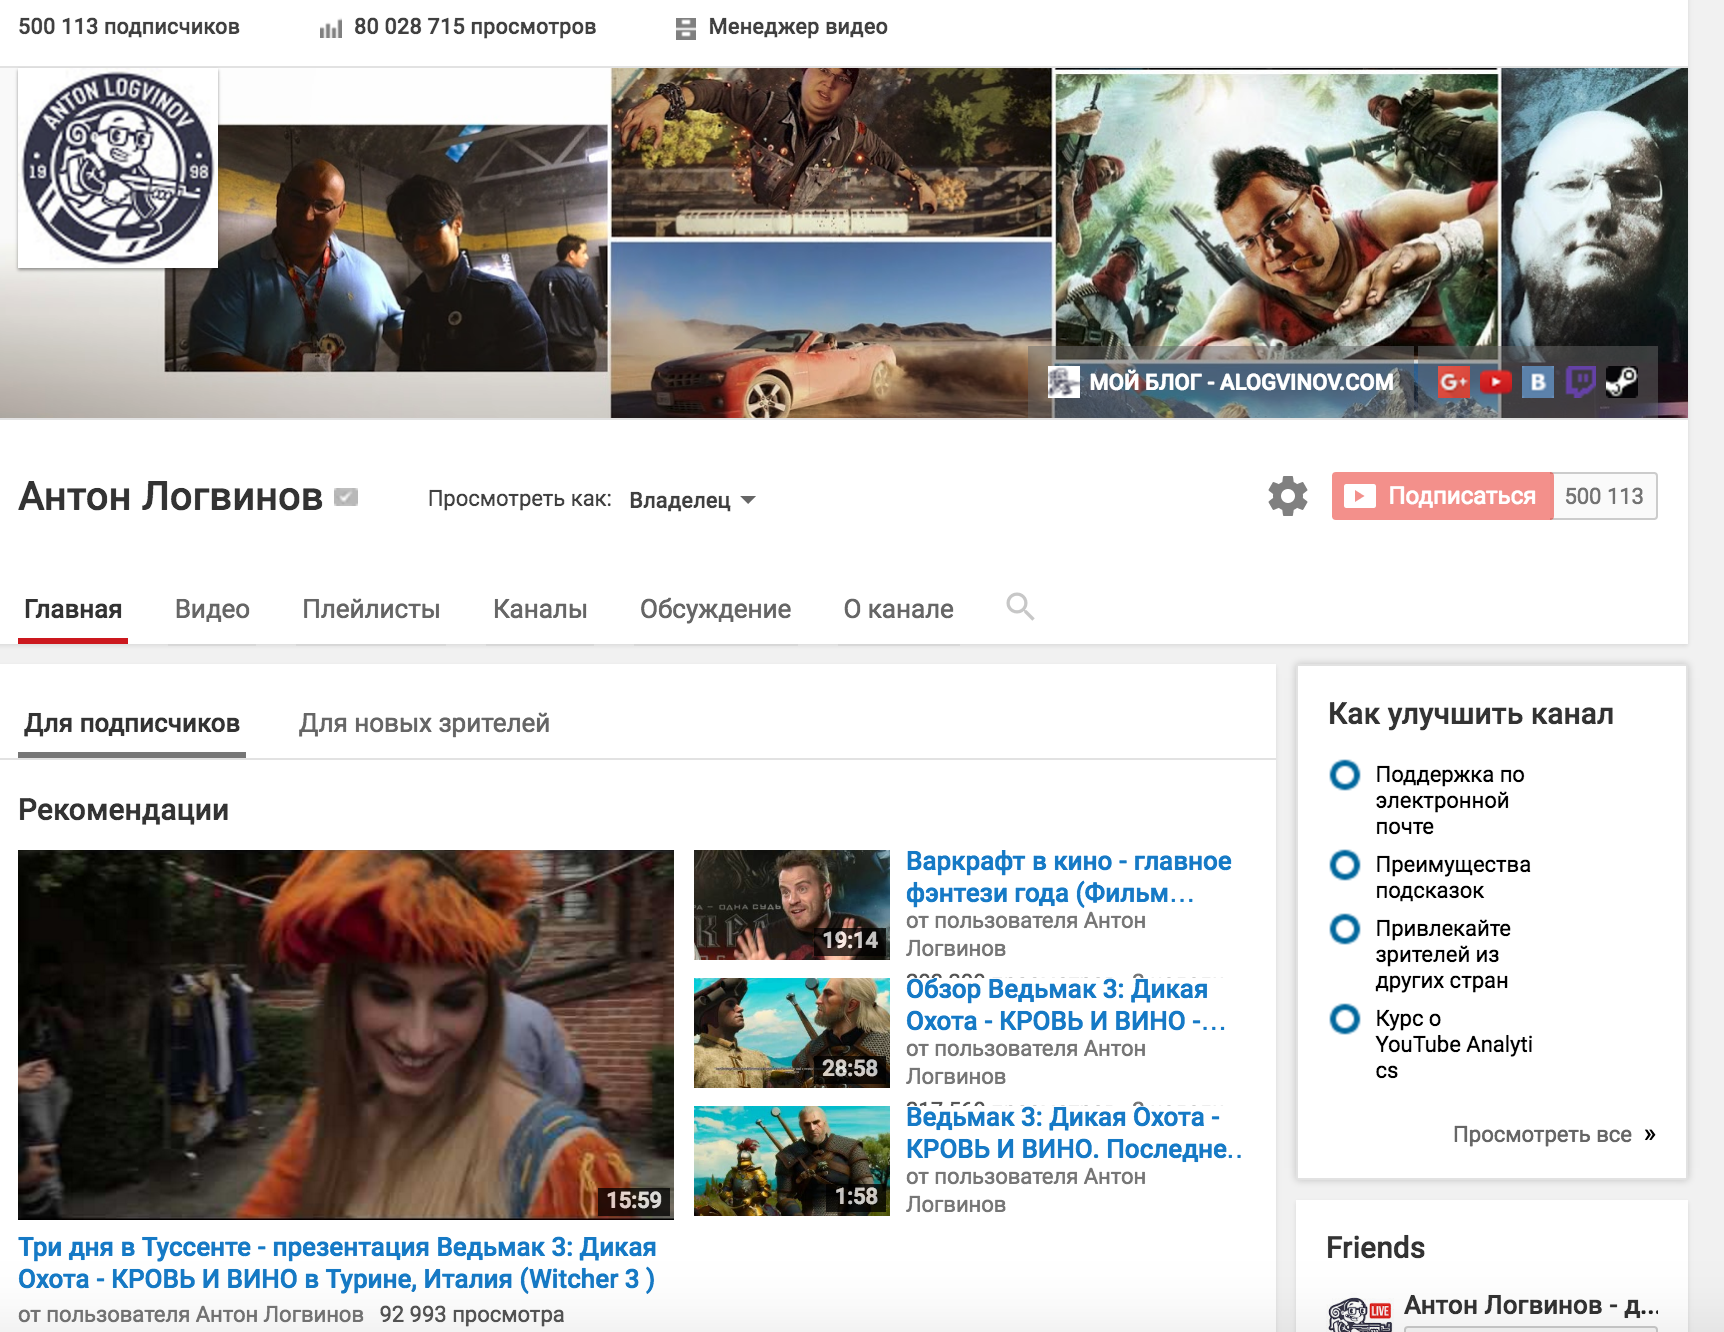This screenshot has height=1332, width=1724.
Task: Click the red Подписаться button
Action: click(1442, 496)
